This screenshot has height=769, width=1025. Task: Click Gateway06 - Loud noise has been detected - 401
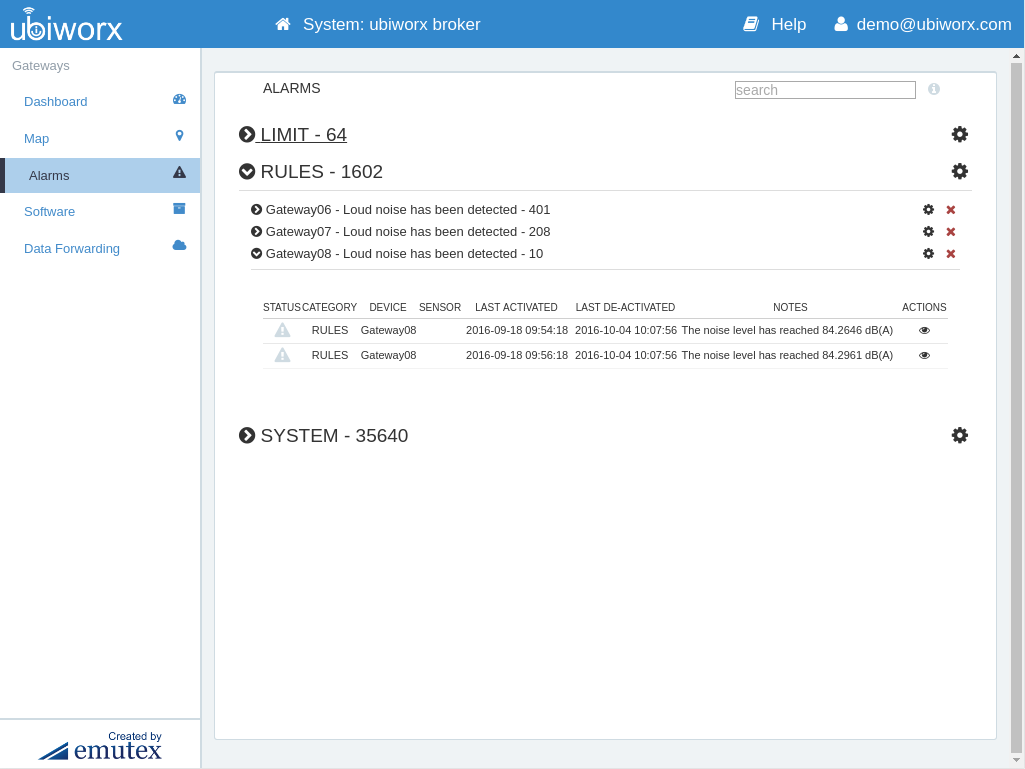click(408, 210)
